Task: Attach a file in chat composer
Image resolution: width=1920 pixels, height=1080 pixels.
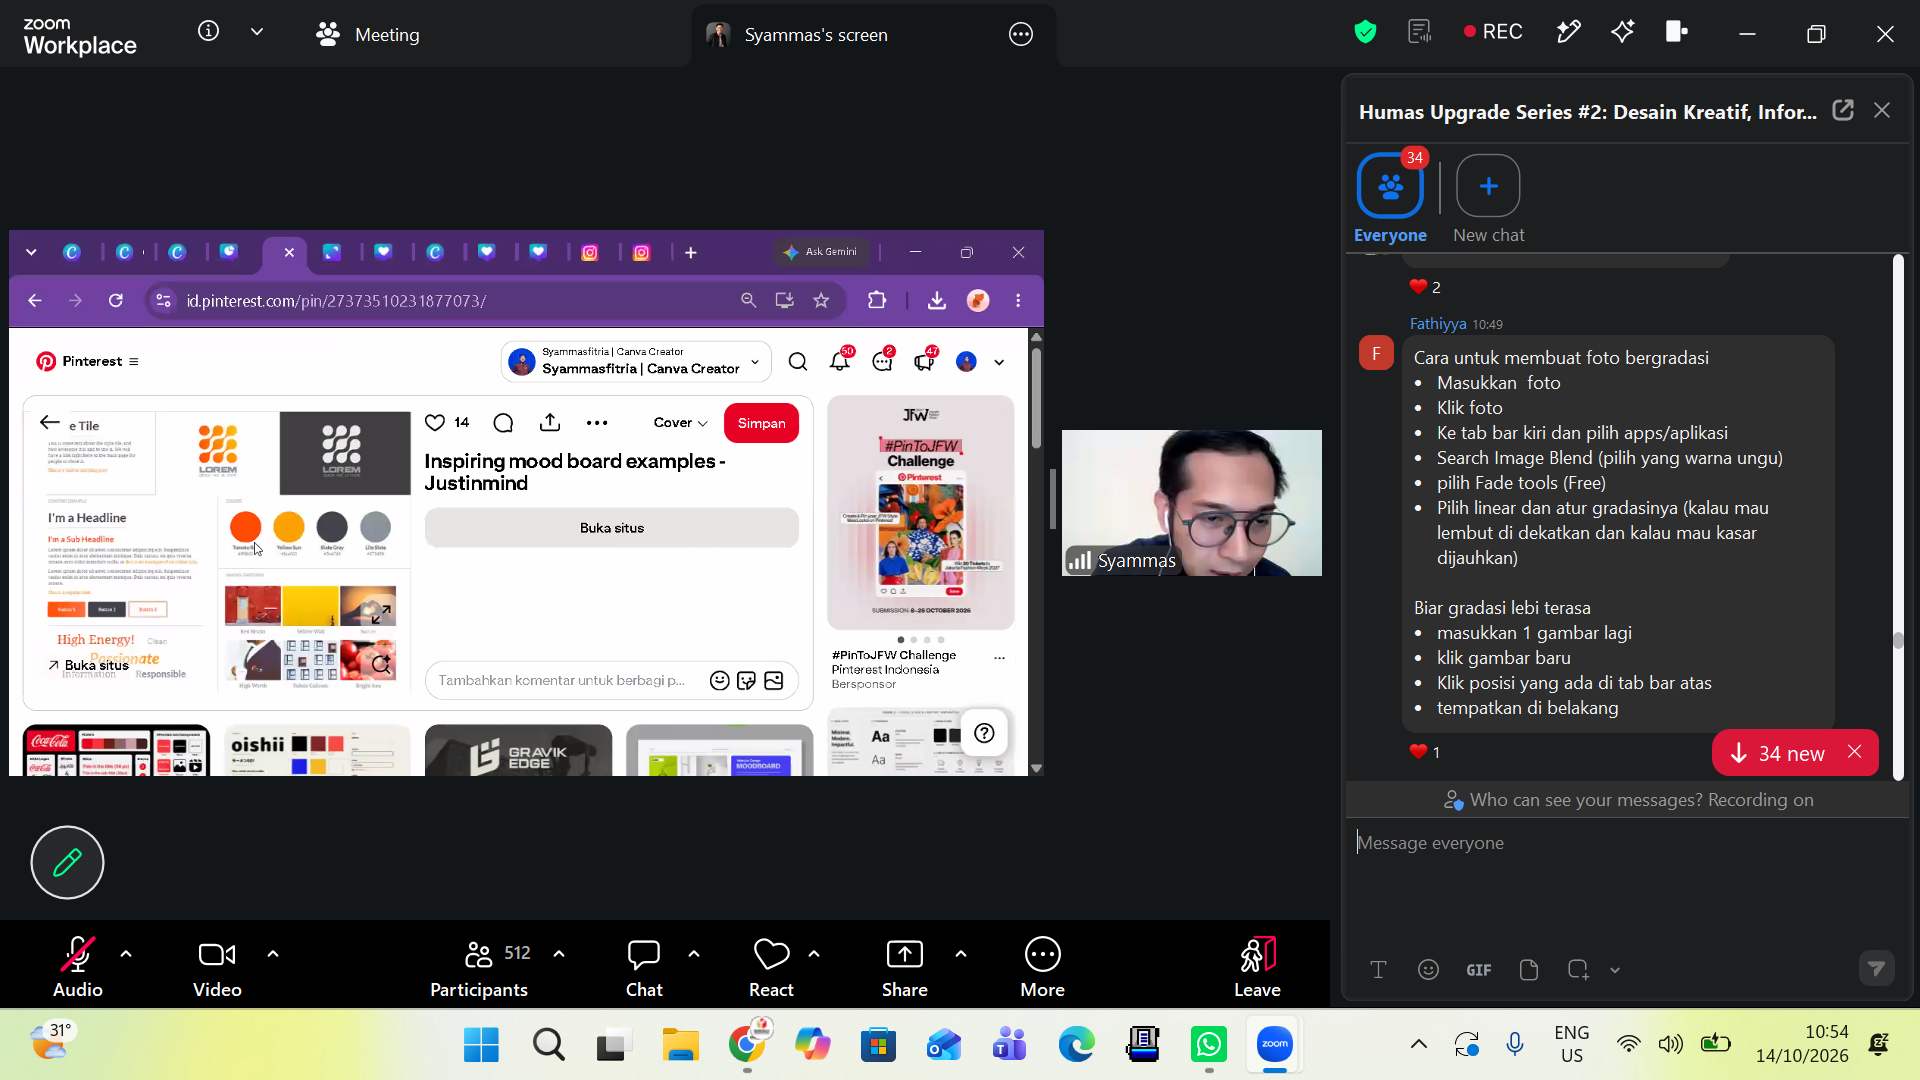Action: (x=1528, y=969)
